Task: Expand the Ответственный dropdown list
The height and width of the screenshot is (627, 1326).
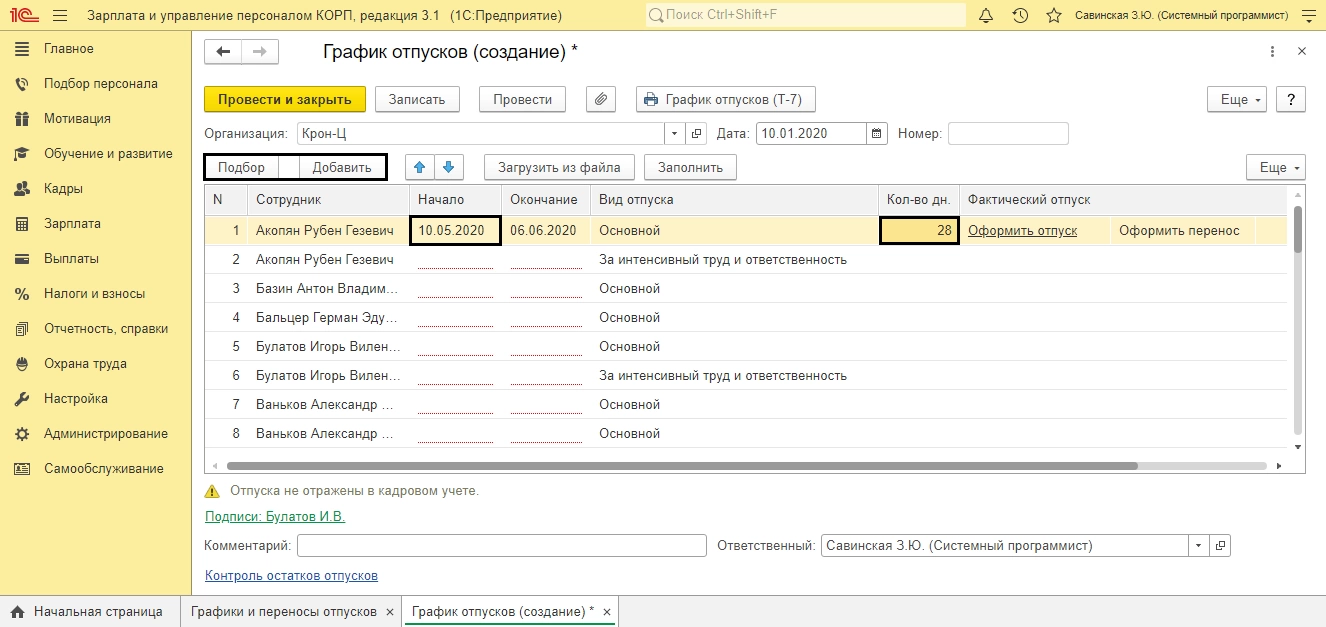Action: 1199,546
